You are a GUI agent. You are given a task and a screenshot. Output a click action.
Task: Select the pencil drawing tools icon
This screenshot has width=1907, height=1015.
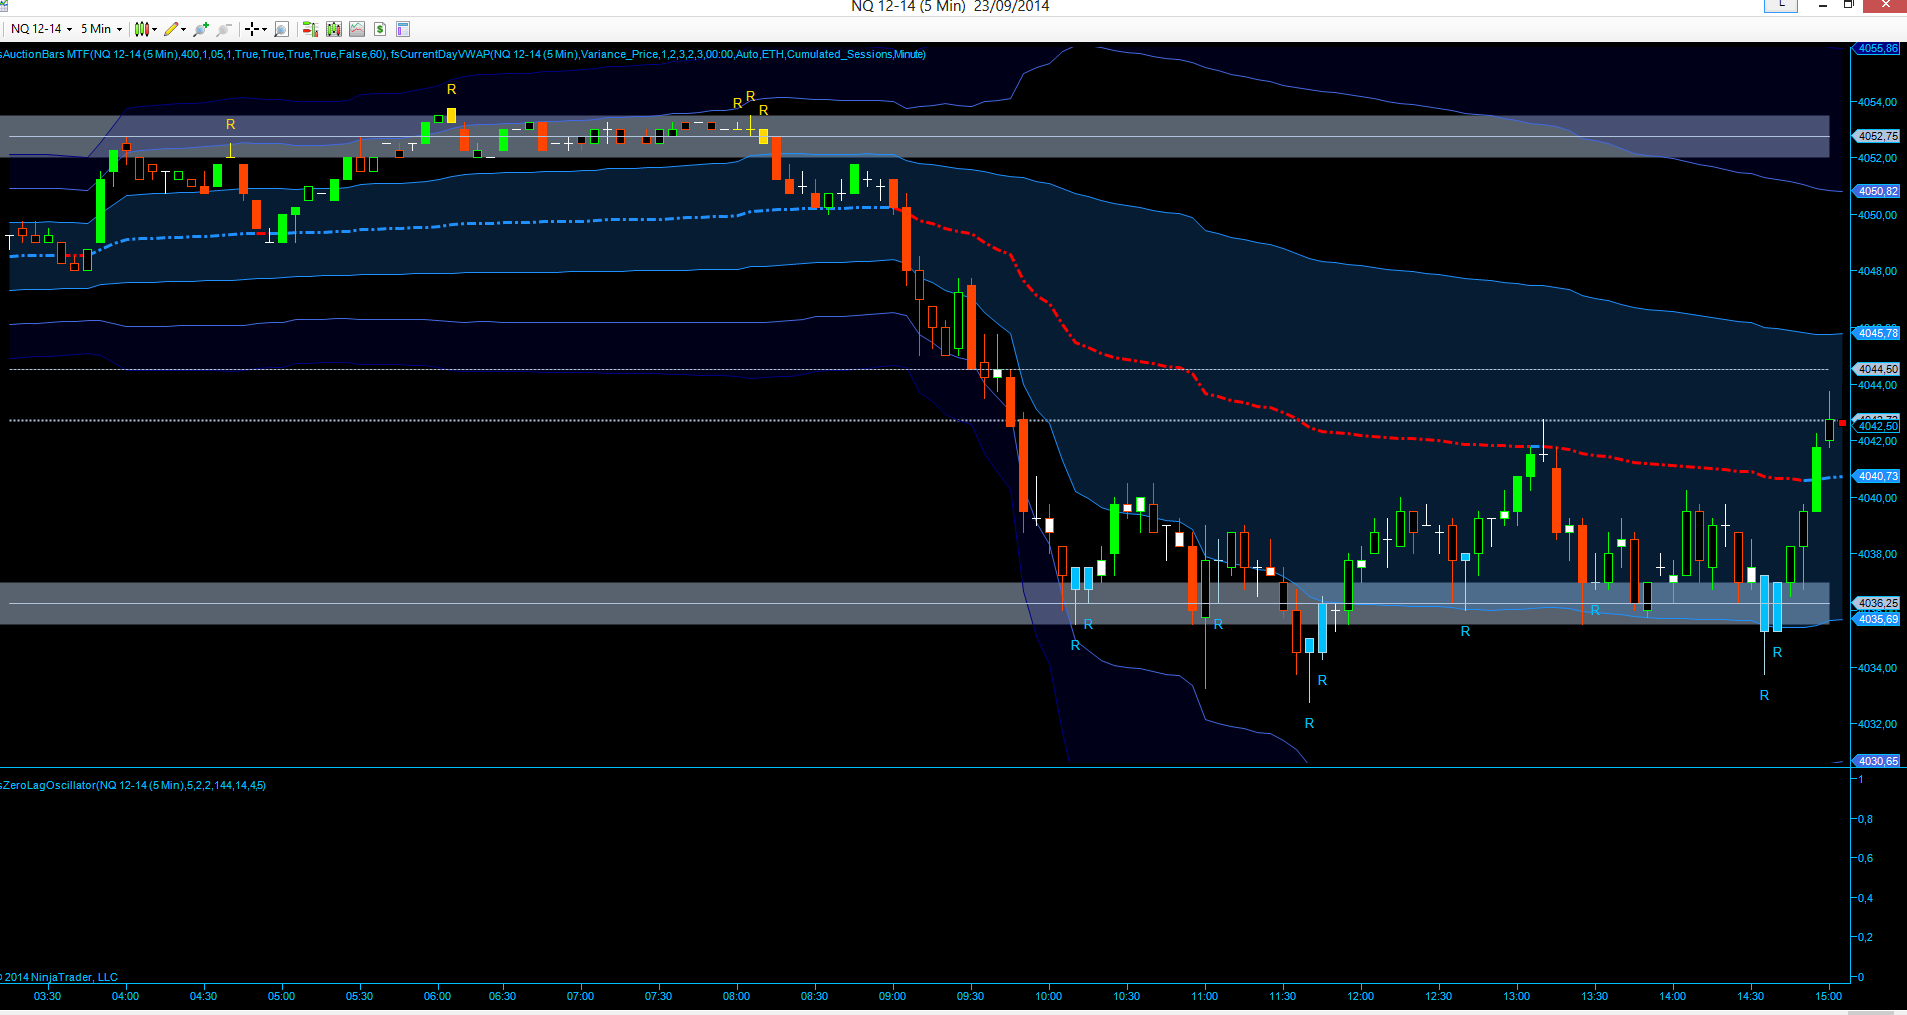coord(171,29)
